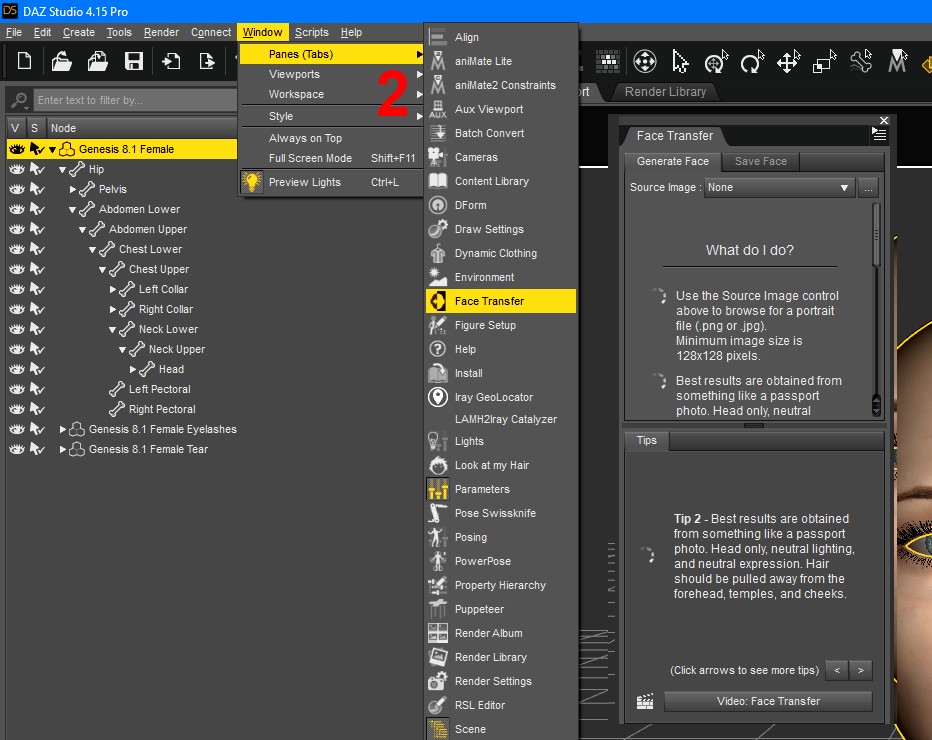Open Puppeteer pane entry
932x740 pixels.
tap(501, 609)
